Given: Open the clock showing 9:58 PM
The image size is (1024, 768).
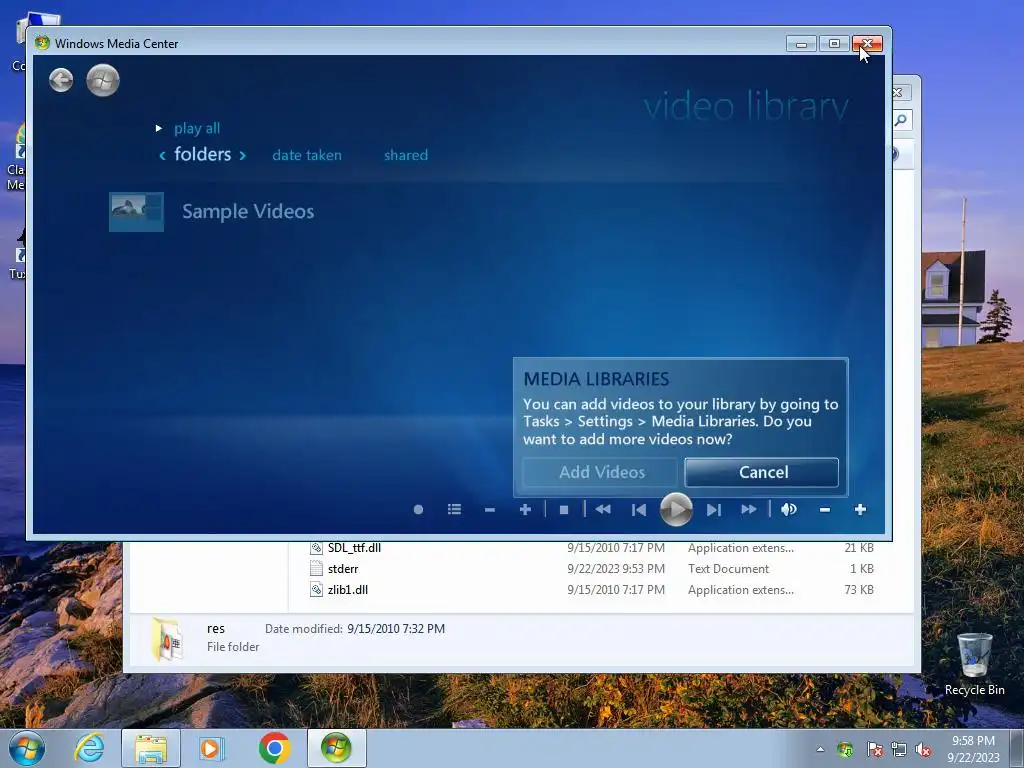Looking at the screenshot, I should (x=973, y=749).
